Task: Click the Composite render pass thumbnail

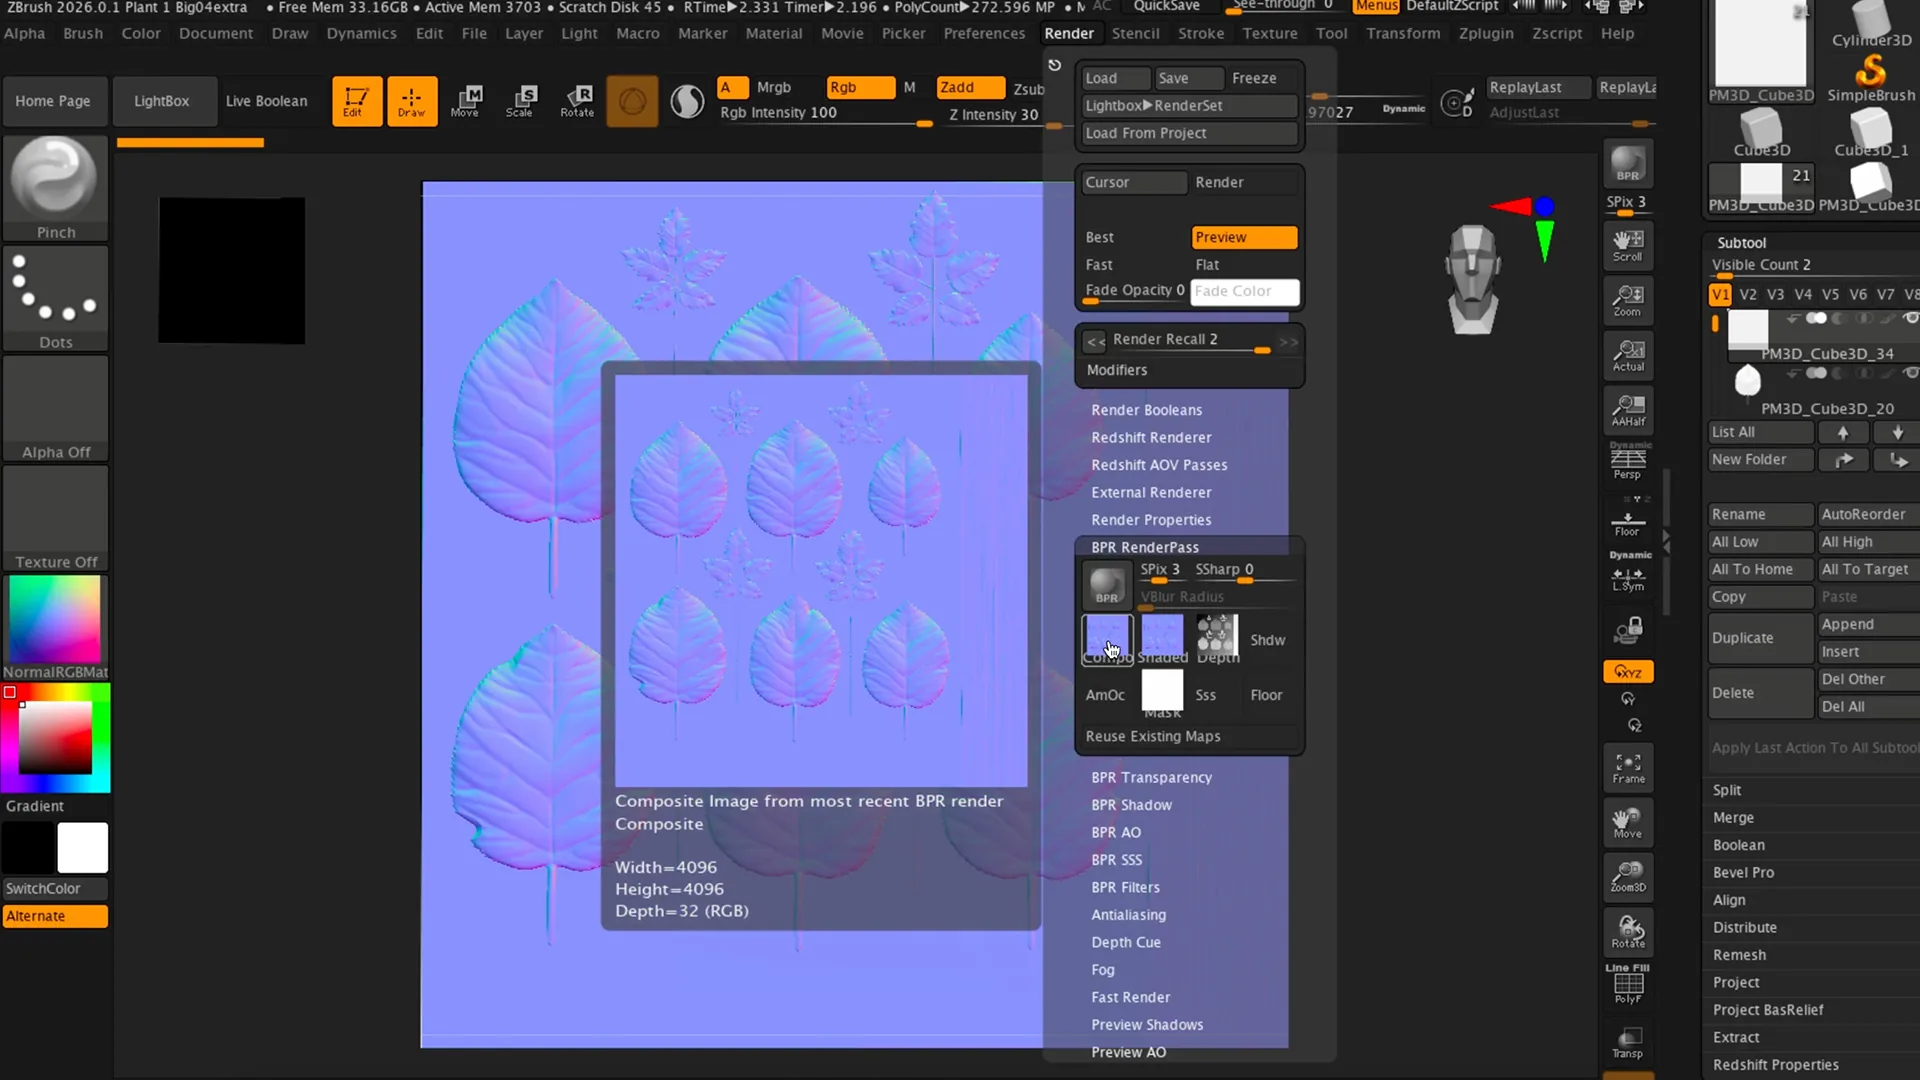Action: pos(1107,638)
